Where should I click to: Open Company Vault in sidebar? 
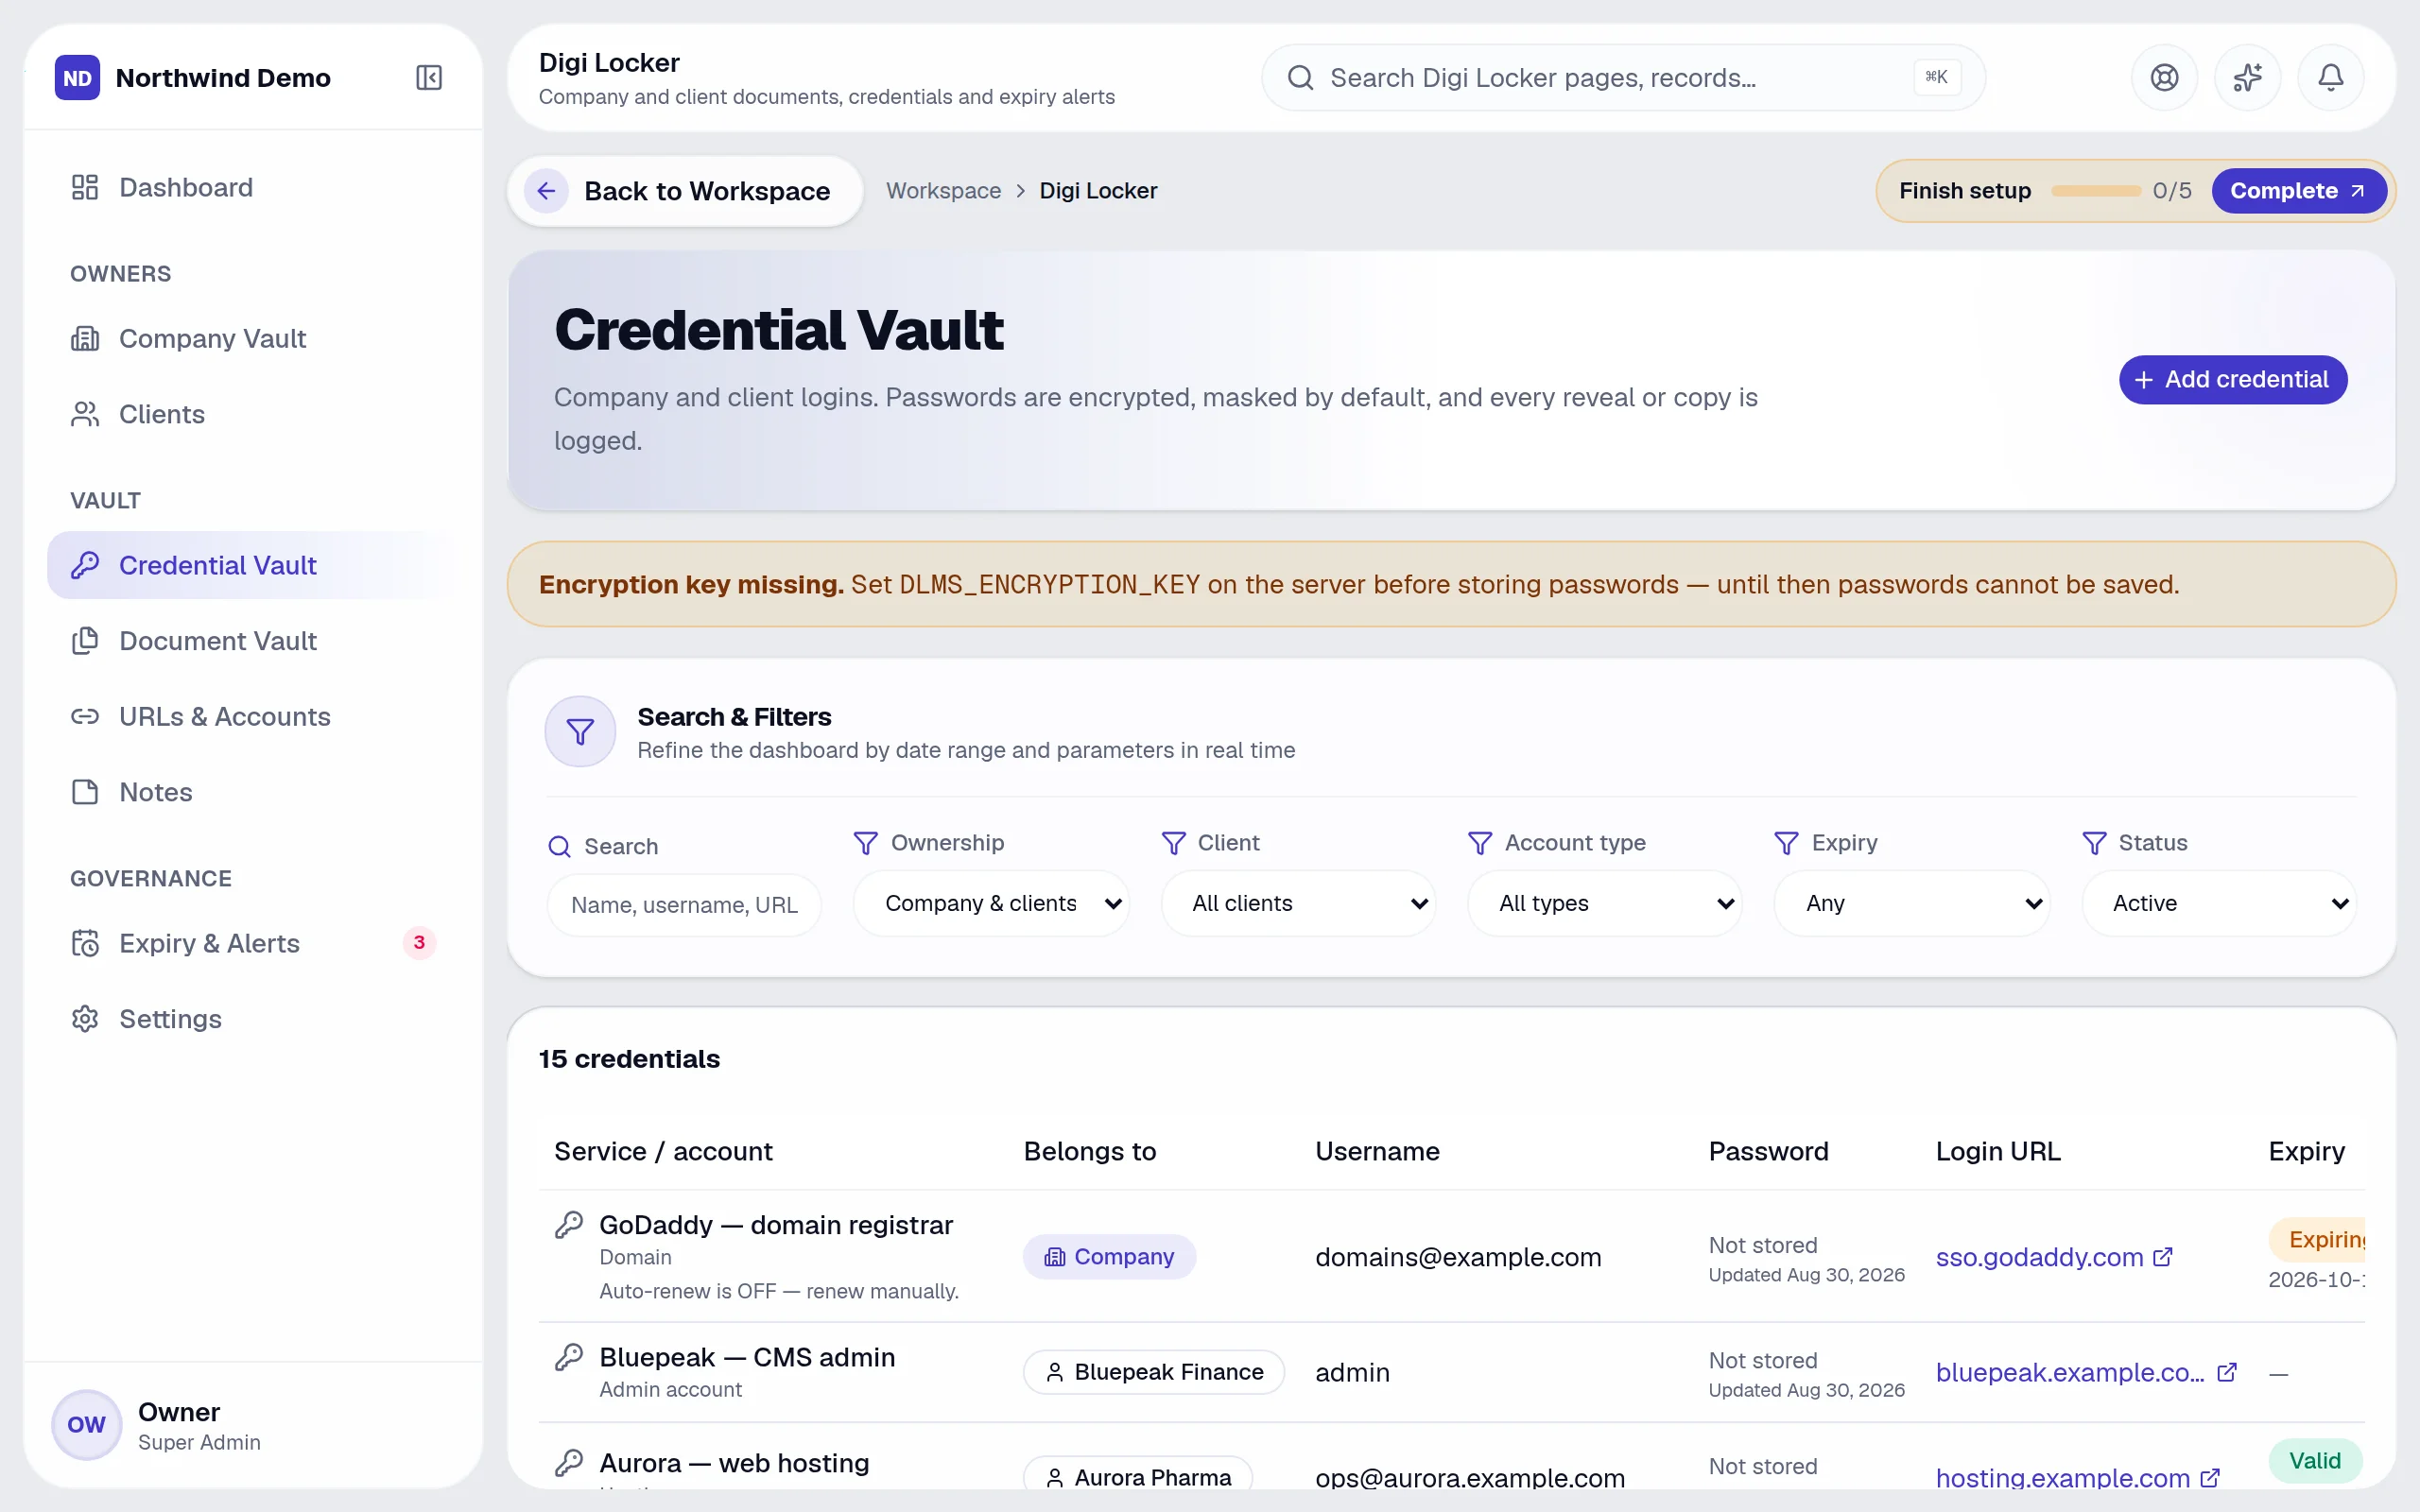click(252, 338)
